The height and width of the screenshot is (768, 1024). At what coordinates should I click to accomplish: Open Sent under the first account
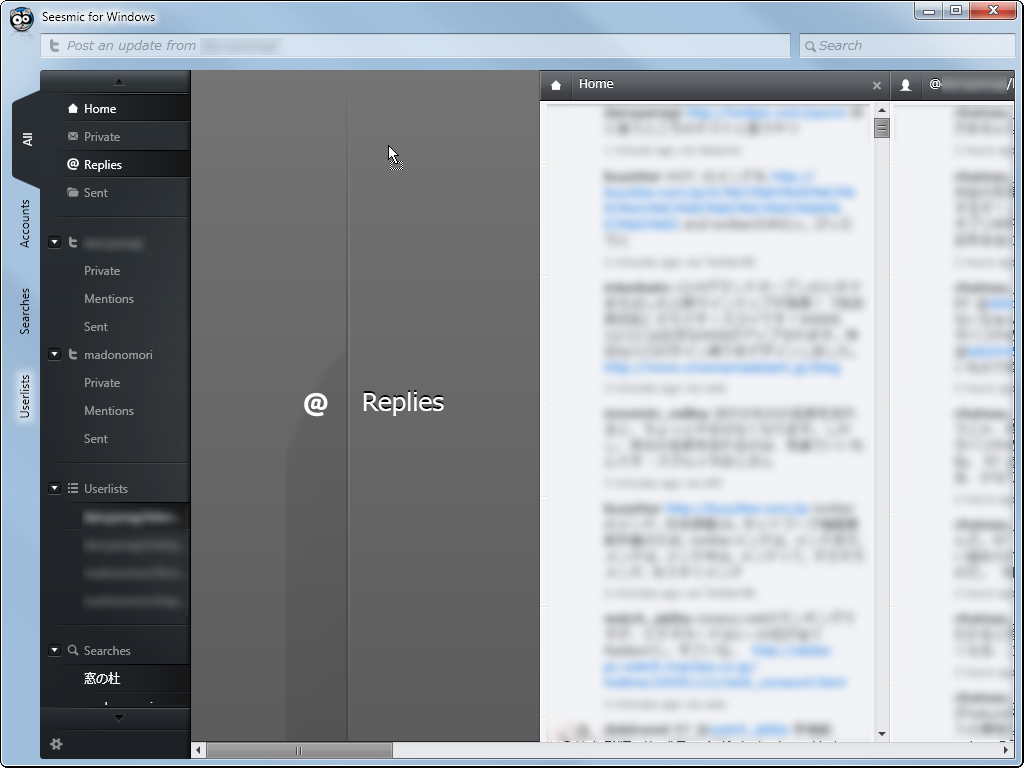point(96,327)
